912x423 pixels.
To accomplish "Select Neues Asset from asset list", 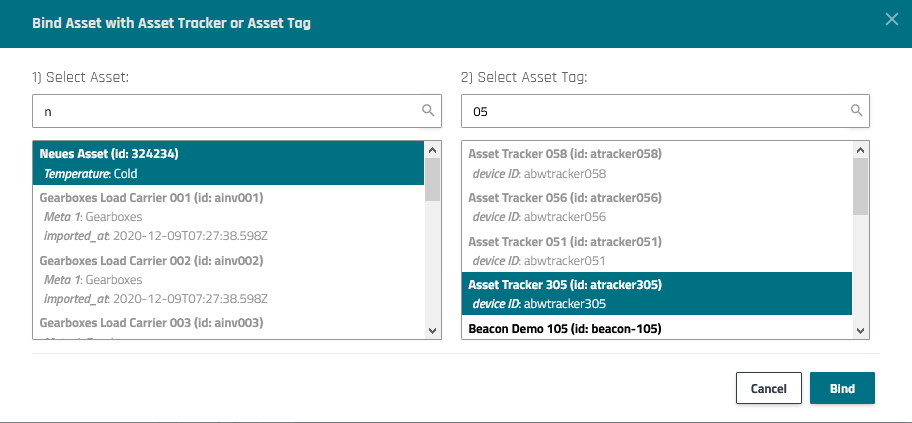I will tap(229, 163).
